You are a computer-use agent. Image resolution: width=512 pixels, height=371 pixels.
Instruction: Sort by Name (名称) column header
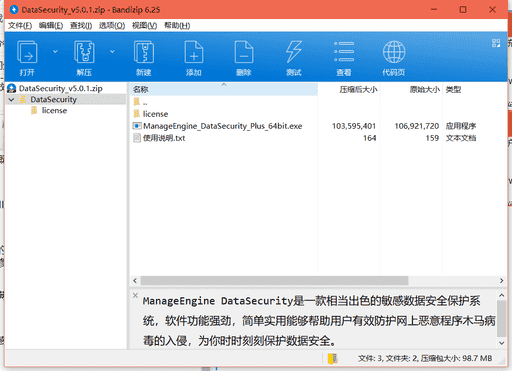(224, 89)
